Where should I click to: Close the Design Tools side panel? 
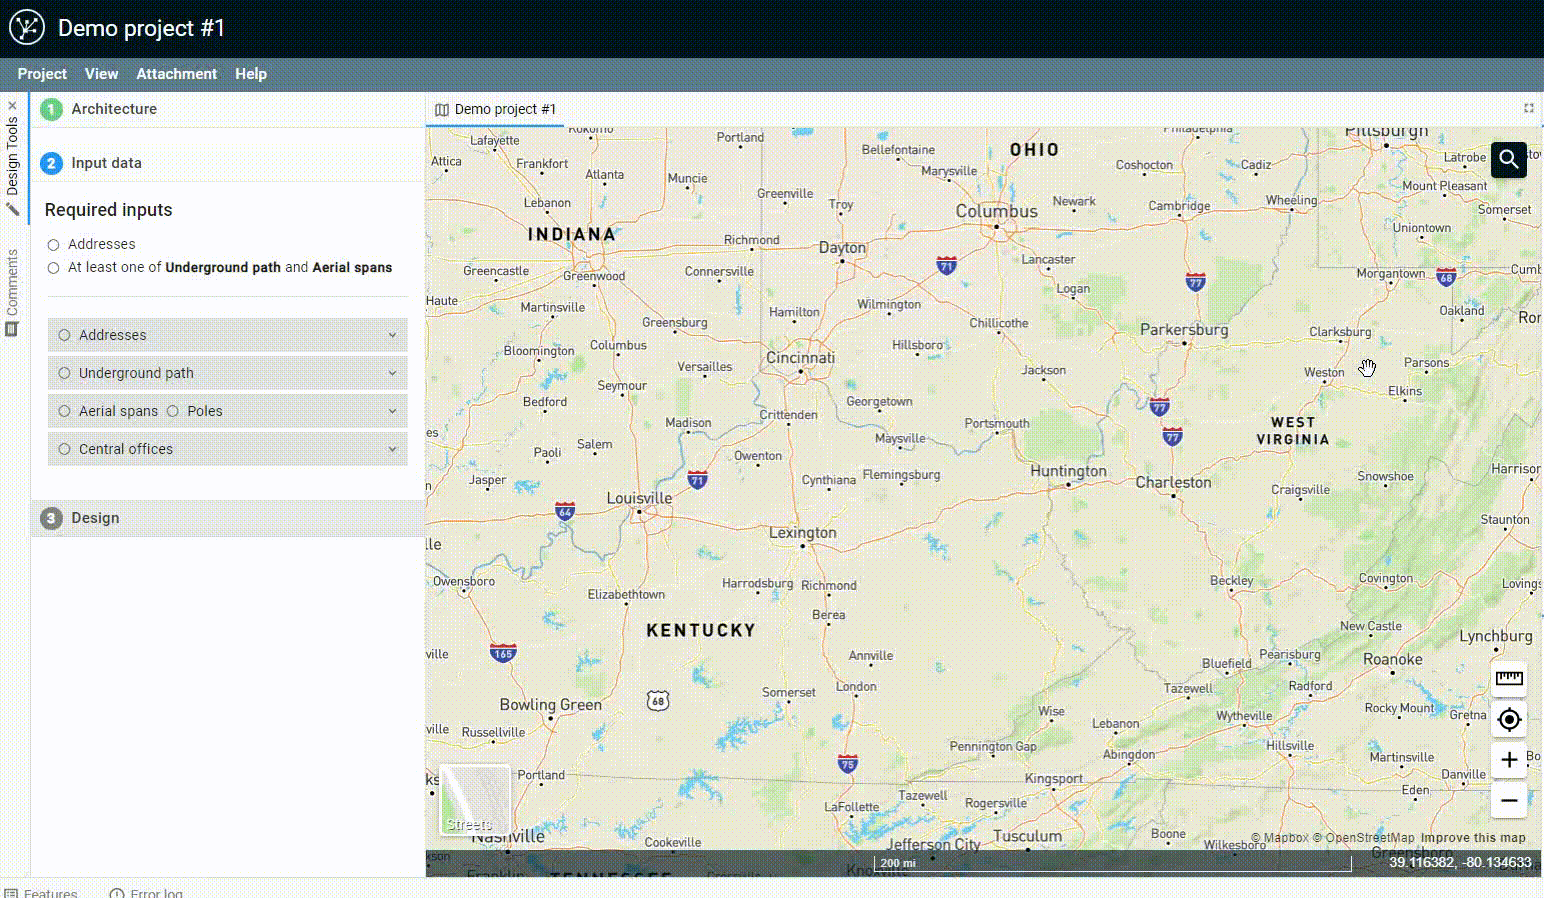click(x=12, y=105)
